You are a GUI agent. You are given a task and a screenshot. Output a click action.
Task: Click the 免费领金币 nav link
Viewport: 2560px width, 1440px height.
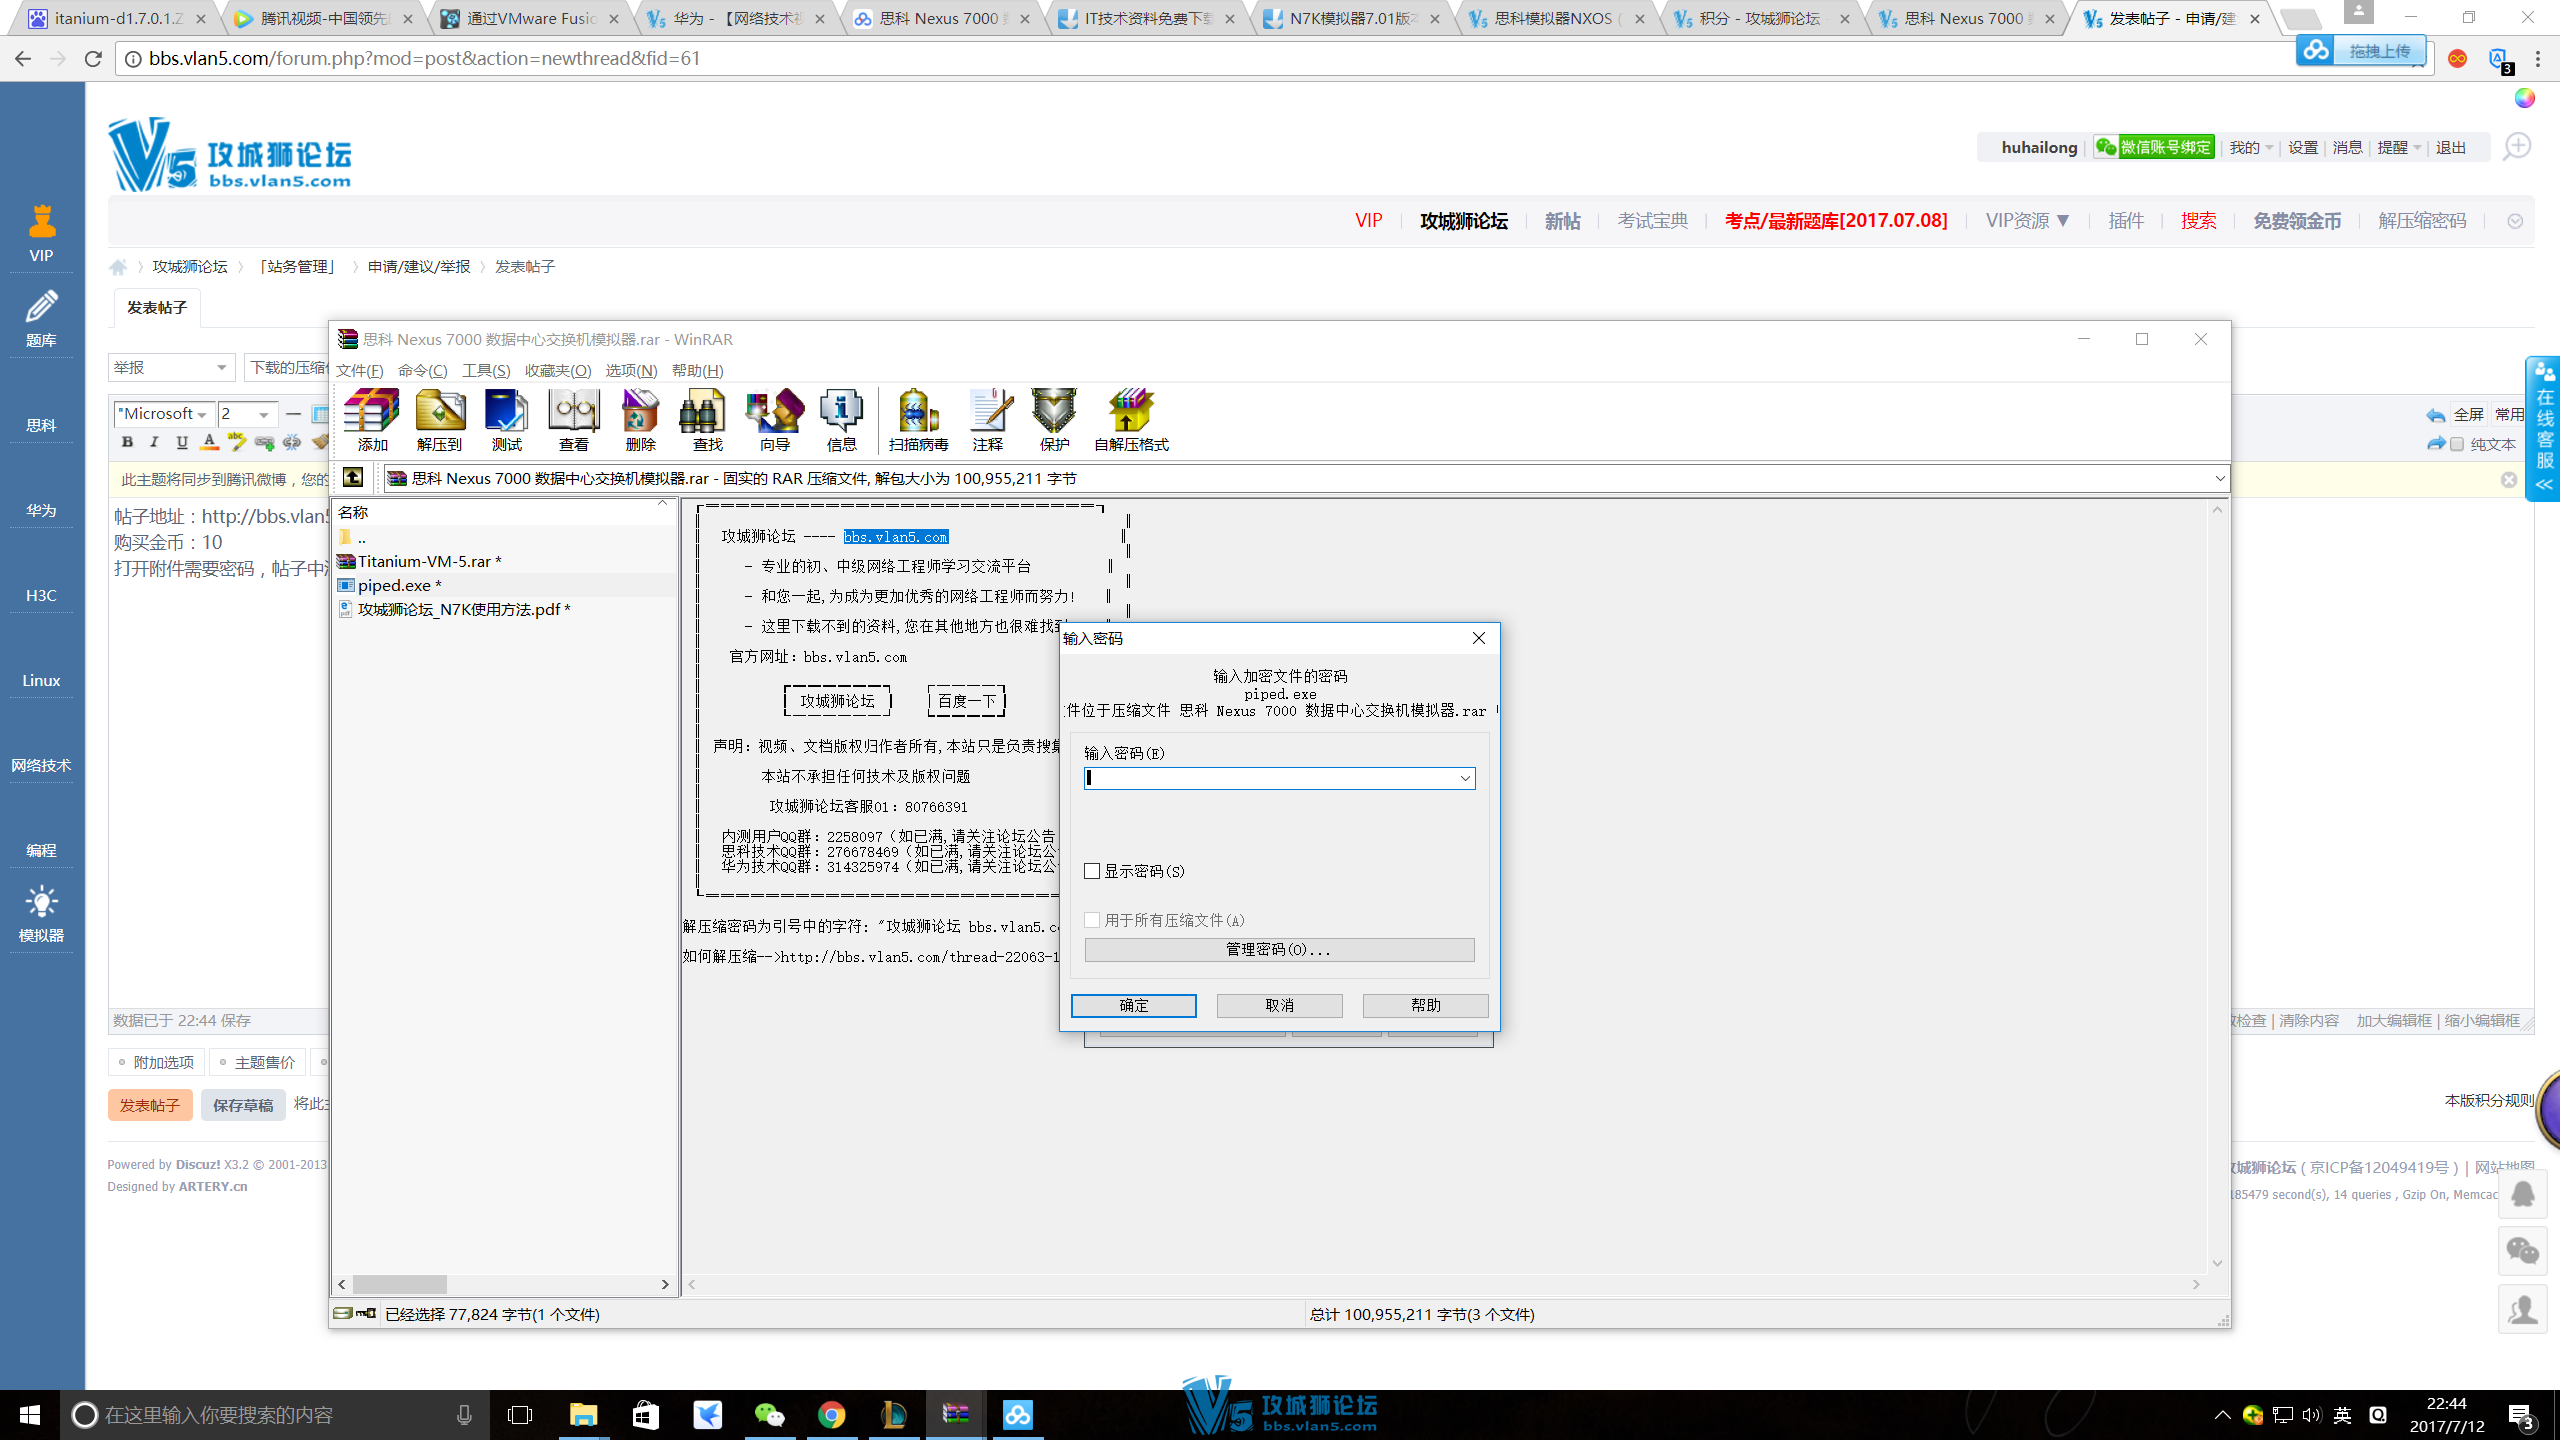coord(2297,221)
